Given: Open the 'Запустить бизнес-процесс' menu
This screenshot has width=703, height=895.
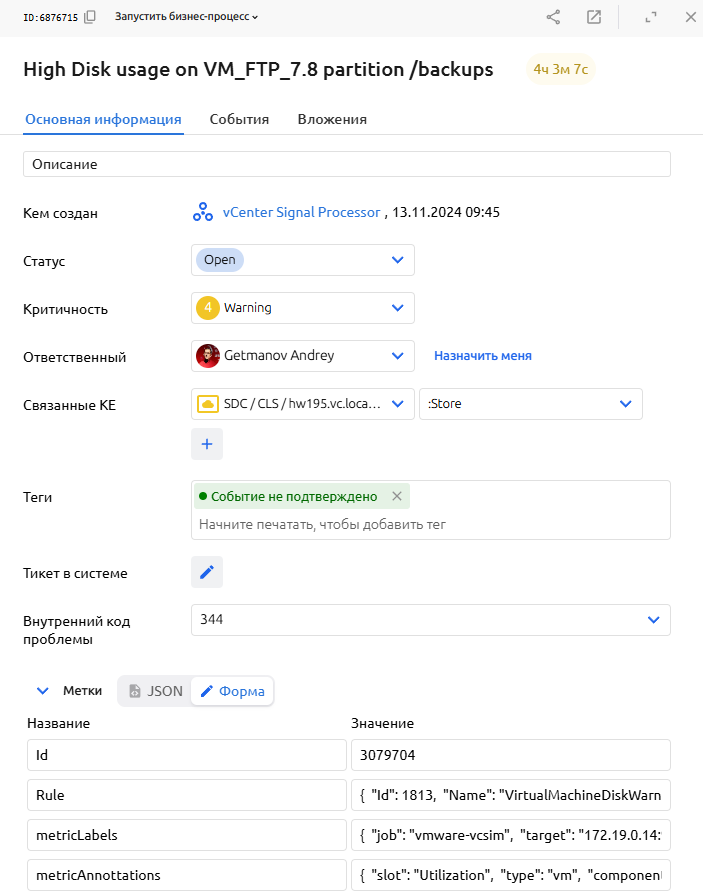Looking at the screenshot, I should (x=186, y=17).
